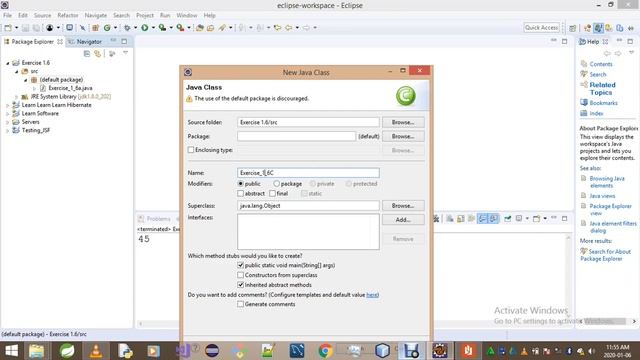Open the Search icon in Help view
The image size is (640, 360).
pos(584,74)
